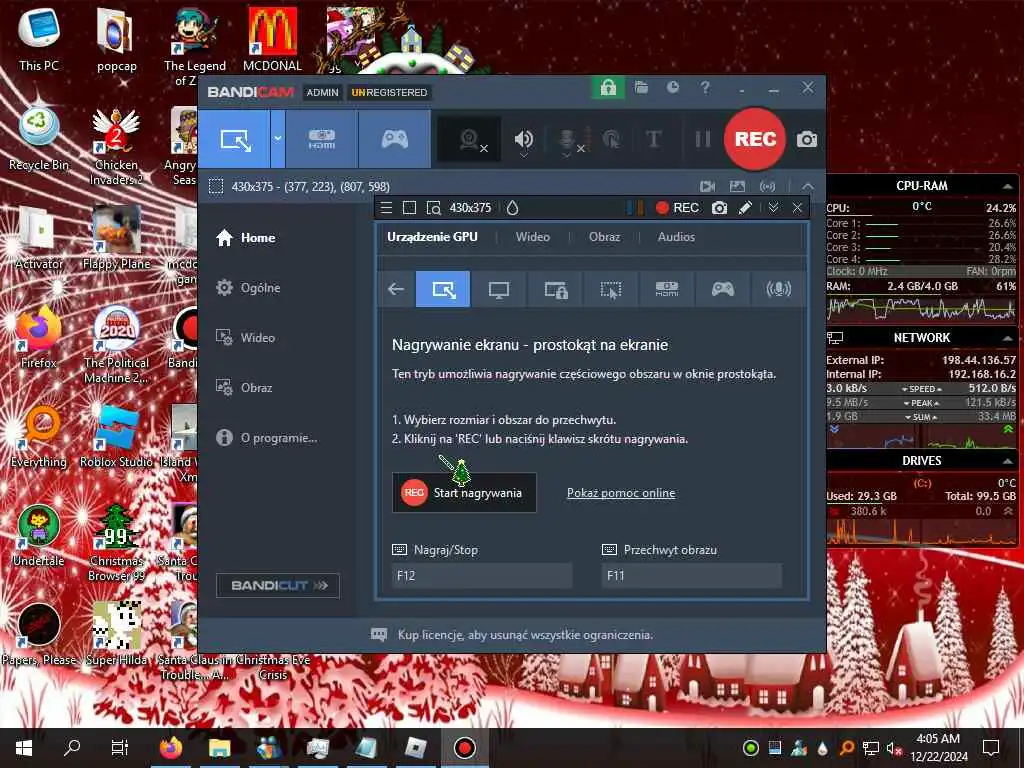Click the image icon in status row
The image size is (1024, 768).
point(737,187)
